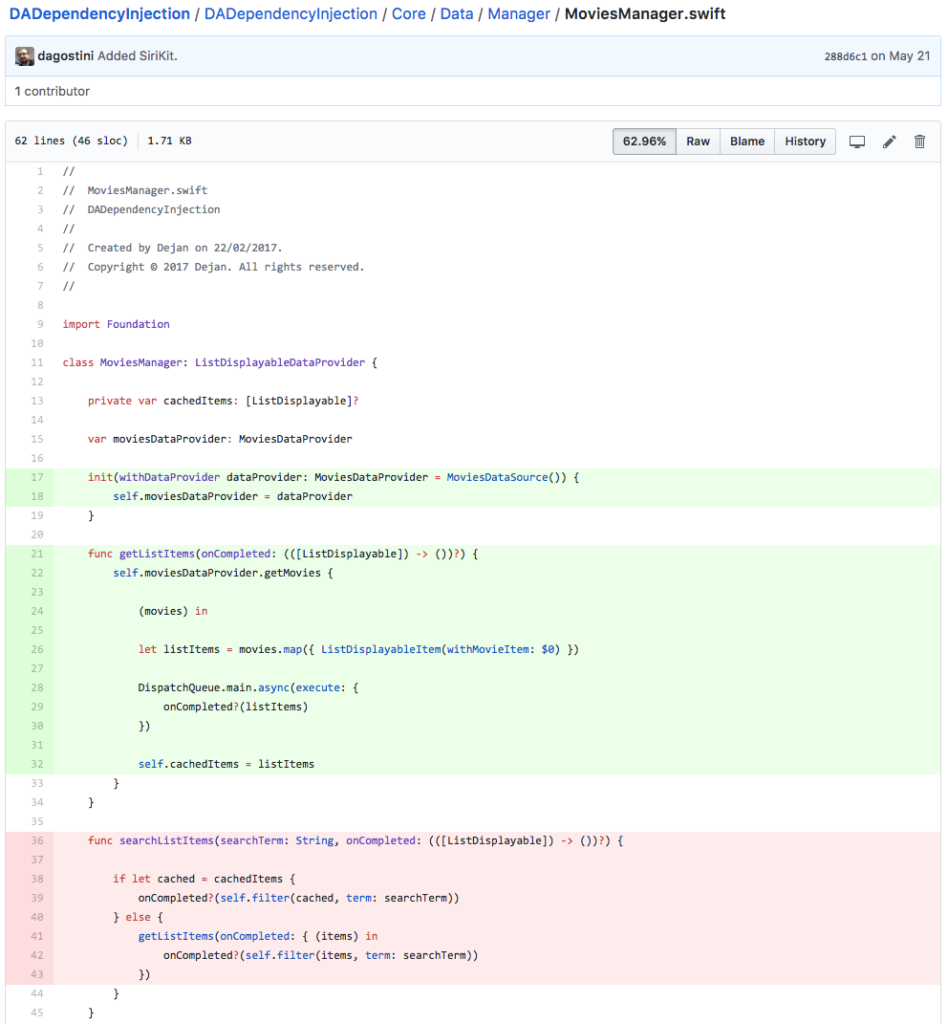Screen dimensions: 948x1024
Task: Select line number 36 in the gutter
Action: (x=37, y=841)
